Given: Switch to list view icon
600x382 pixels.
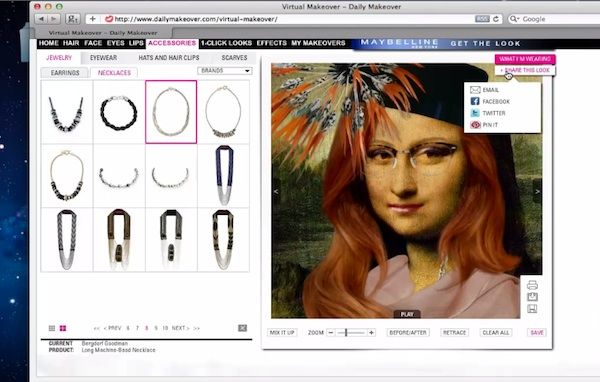Looking at the screenshot, I should [52, 328].
